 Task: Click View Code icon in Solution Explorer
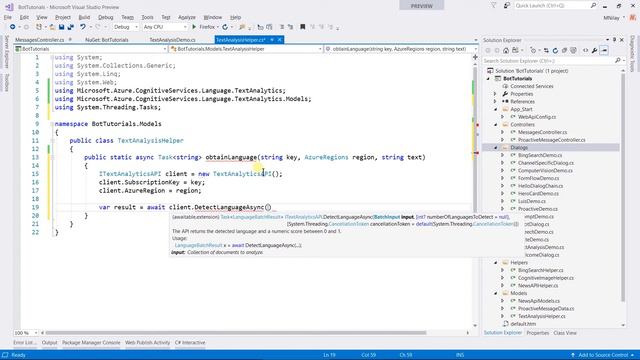click(x=585, y=50)
